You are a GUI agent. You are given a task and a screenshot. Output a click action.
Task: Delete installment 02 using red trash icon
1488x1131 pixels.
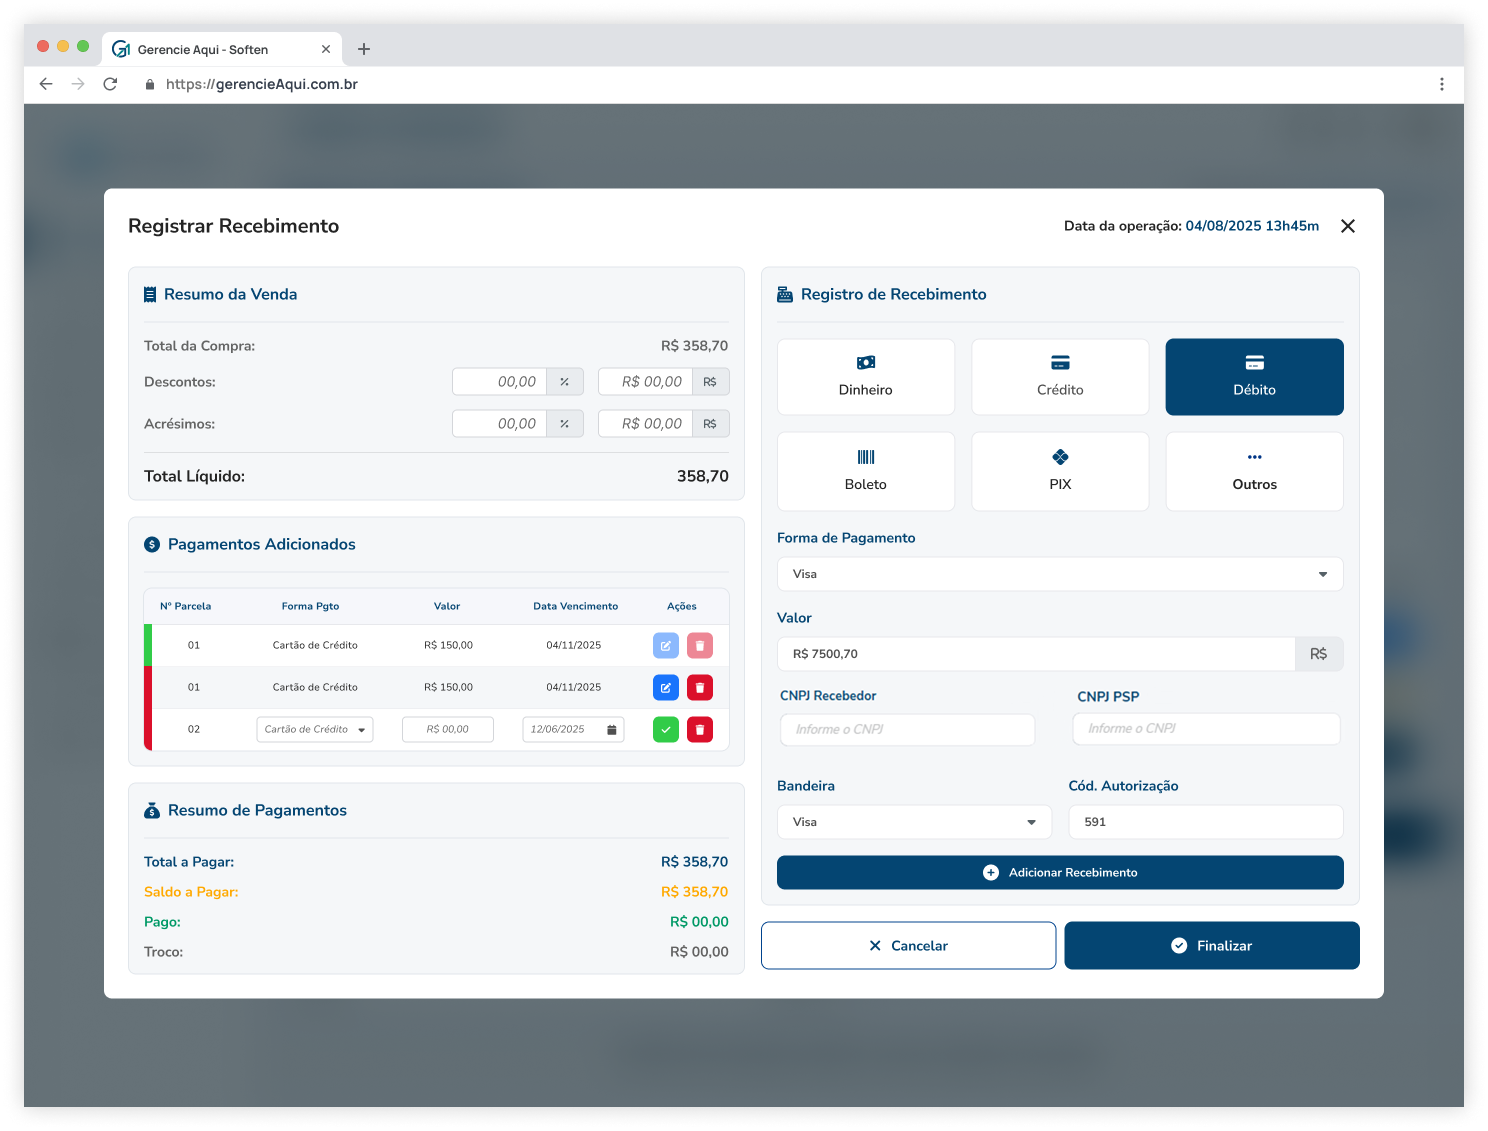tap(700, 730)
